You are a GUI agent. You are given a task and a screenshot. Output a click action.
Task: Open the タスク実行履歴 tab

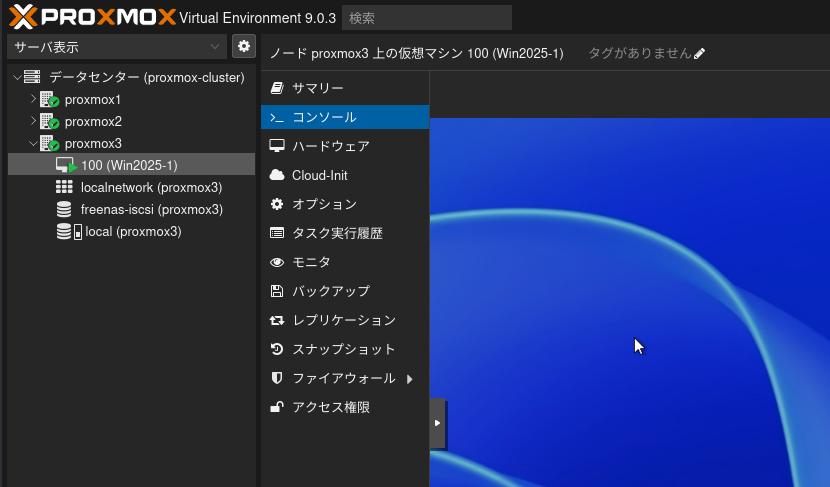[x=345, y=233]
